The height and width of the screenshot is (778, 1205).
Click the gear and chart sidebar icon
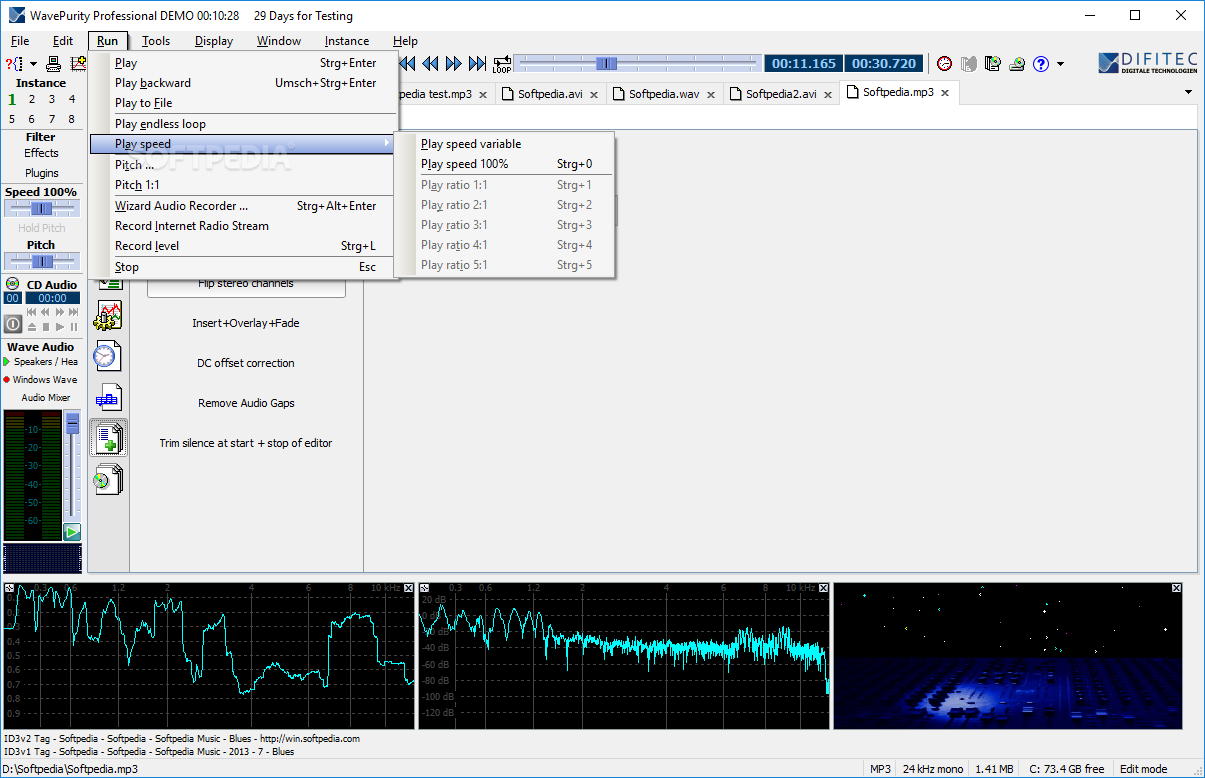(108, 316)
